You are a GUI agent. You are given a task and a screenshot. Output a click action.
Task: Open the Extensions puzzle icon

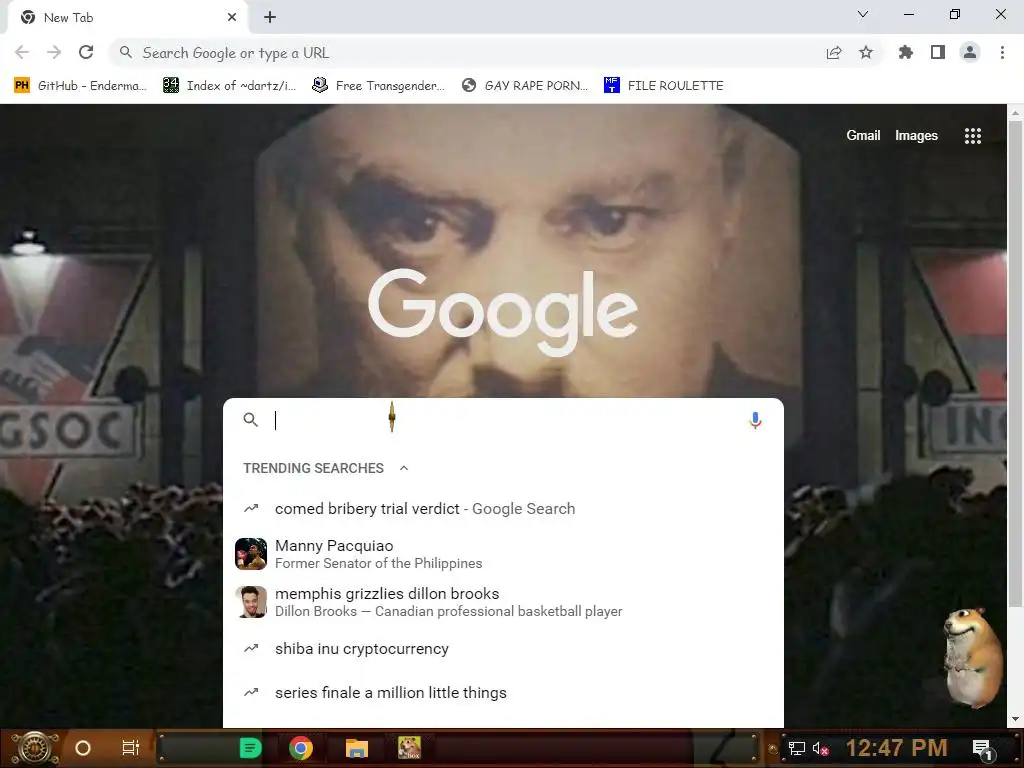(x=906, y=52)
